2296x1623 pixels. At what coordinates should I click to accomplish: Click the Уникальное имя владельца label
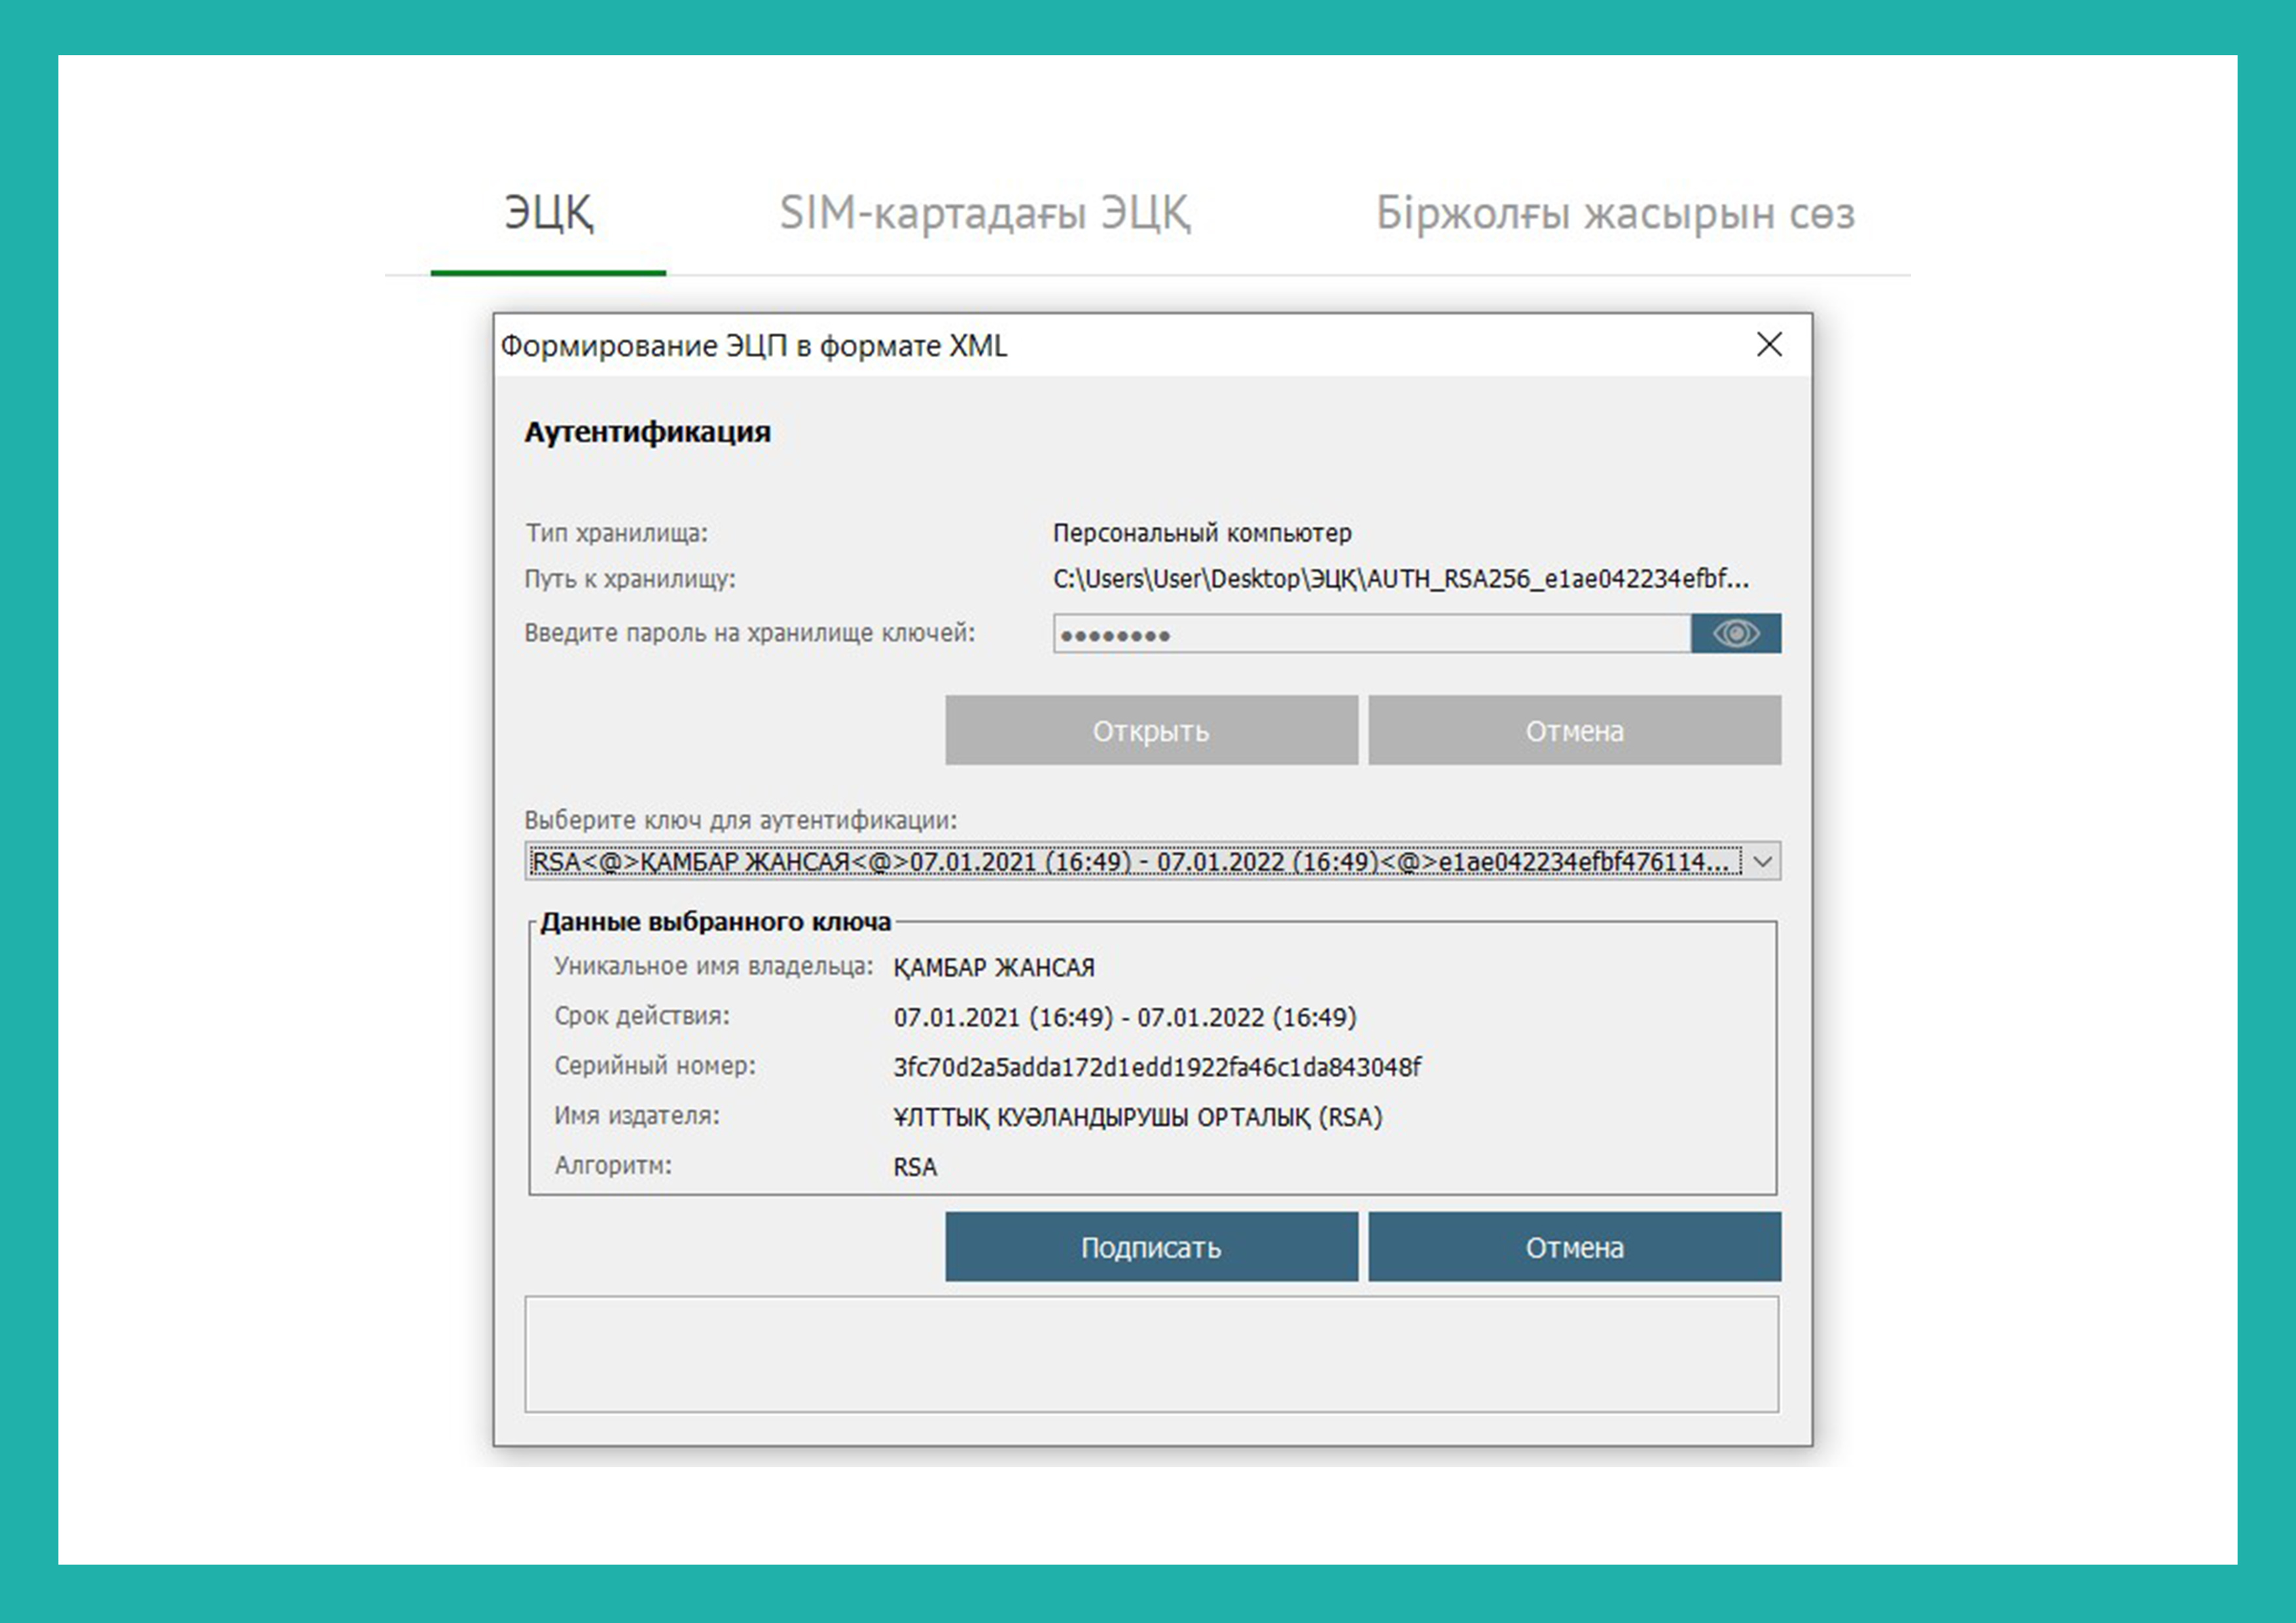pos(713,966)
